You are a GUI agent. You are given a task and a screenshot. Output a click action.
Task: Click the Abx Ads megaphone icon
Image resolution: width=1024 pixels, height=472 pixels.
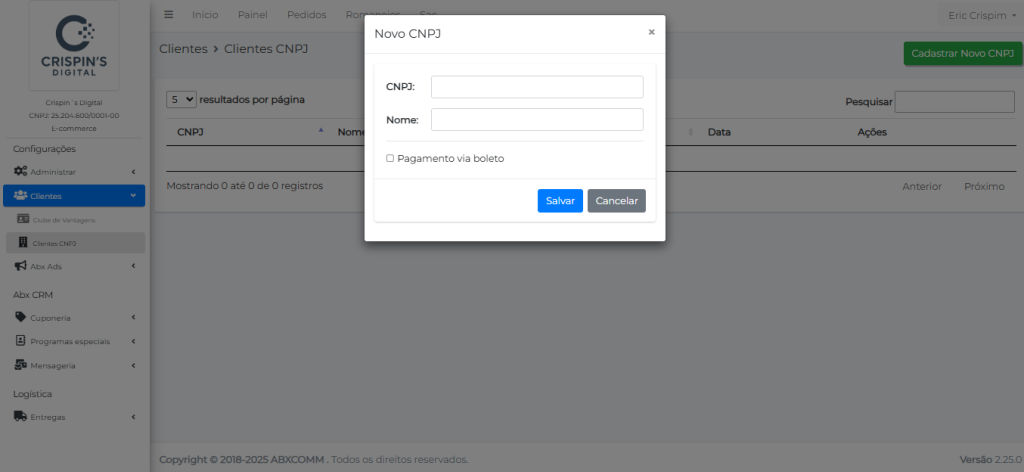coord(20,266)
